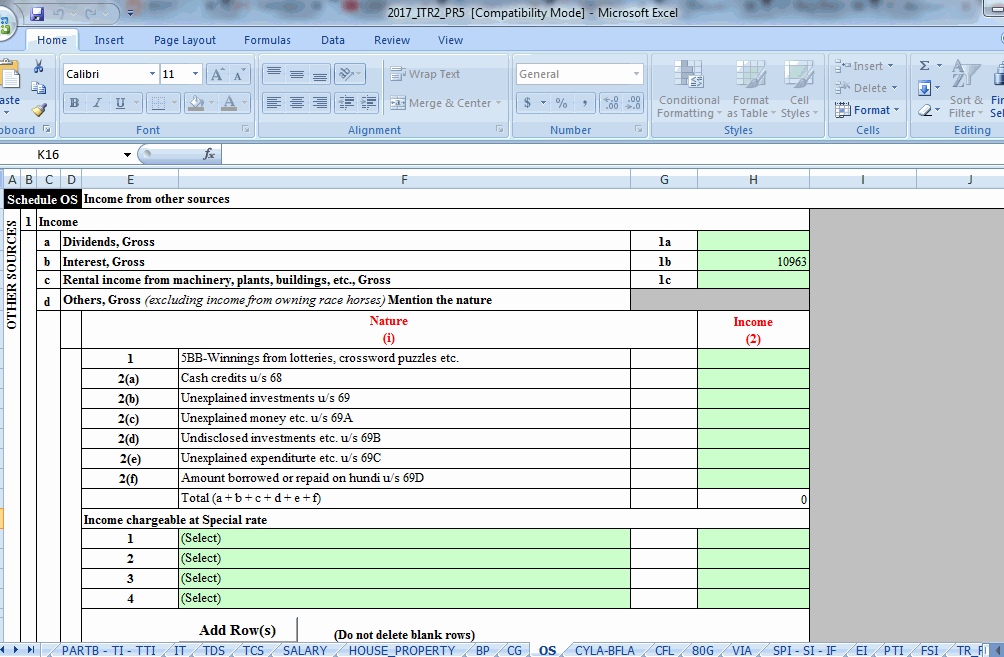
Task: Click the Fill down icon
Action: point(924,88)
